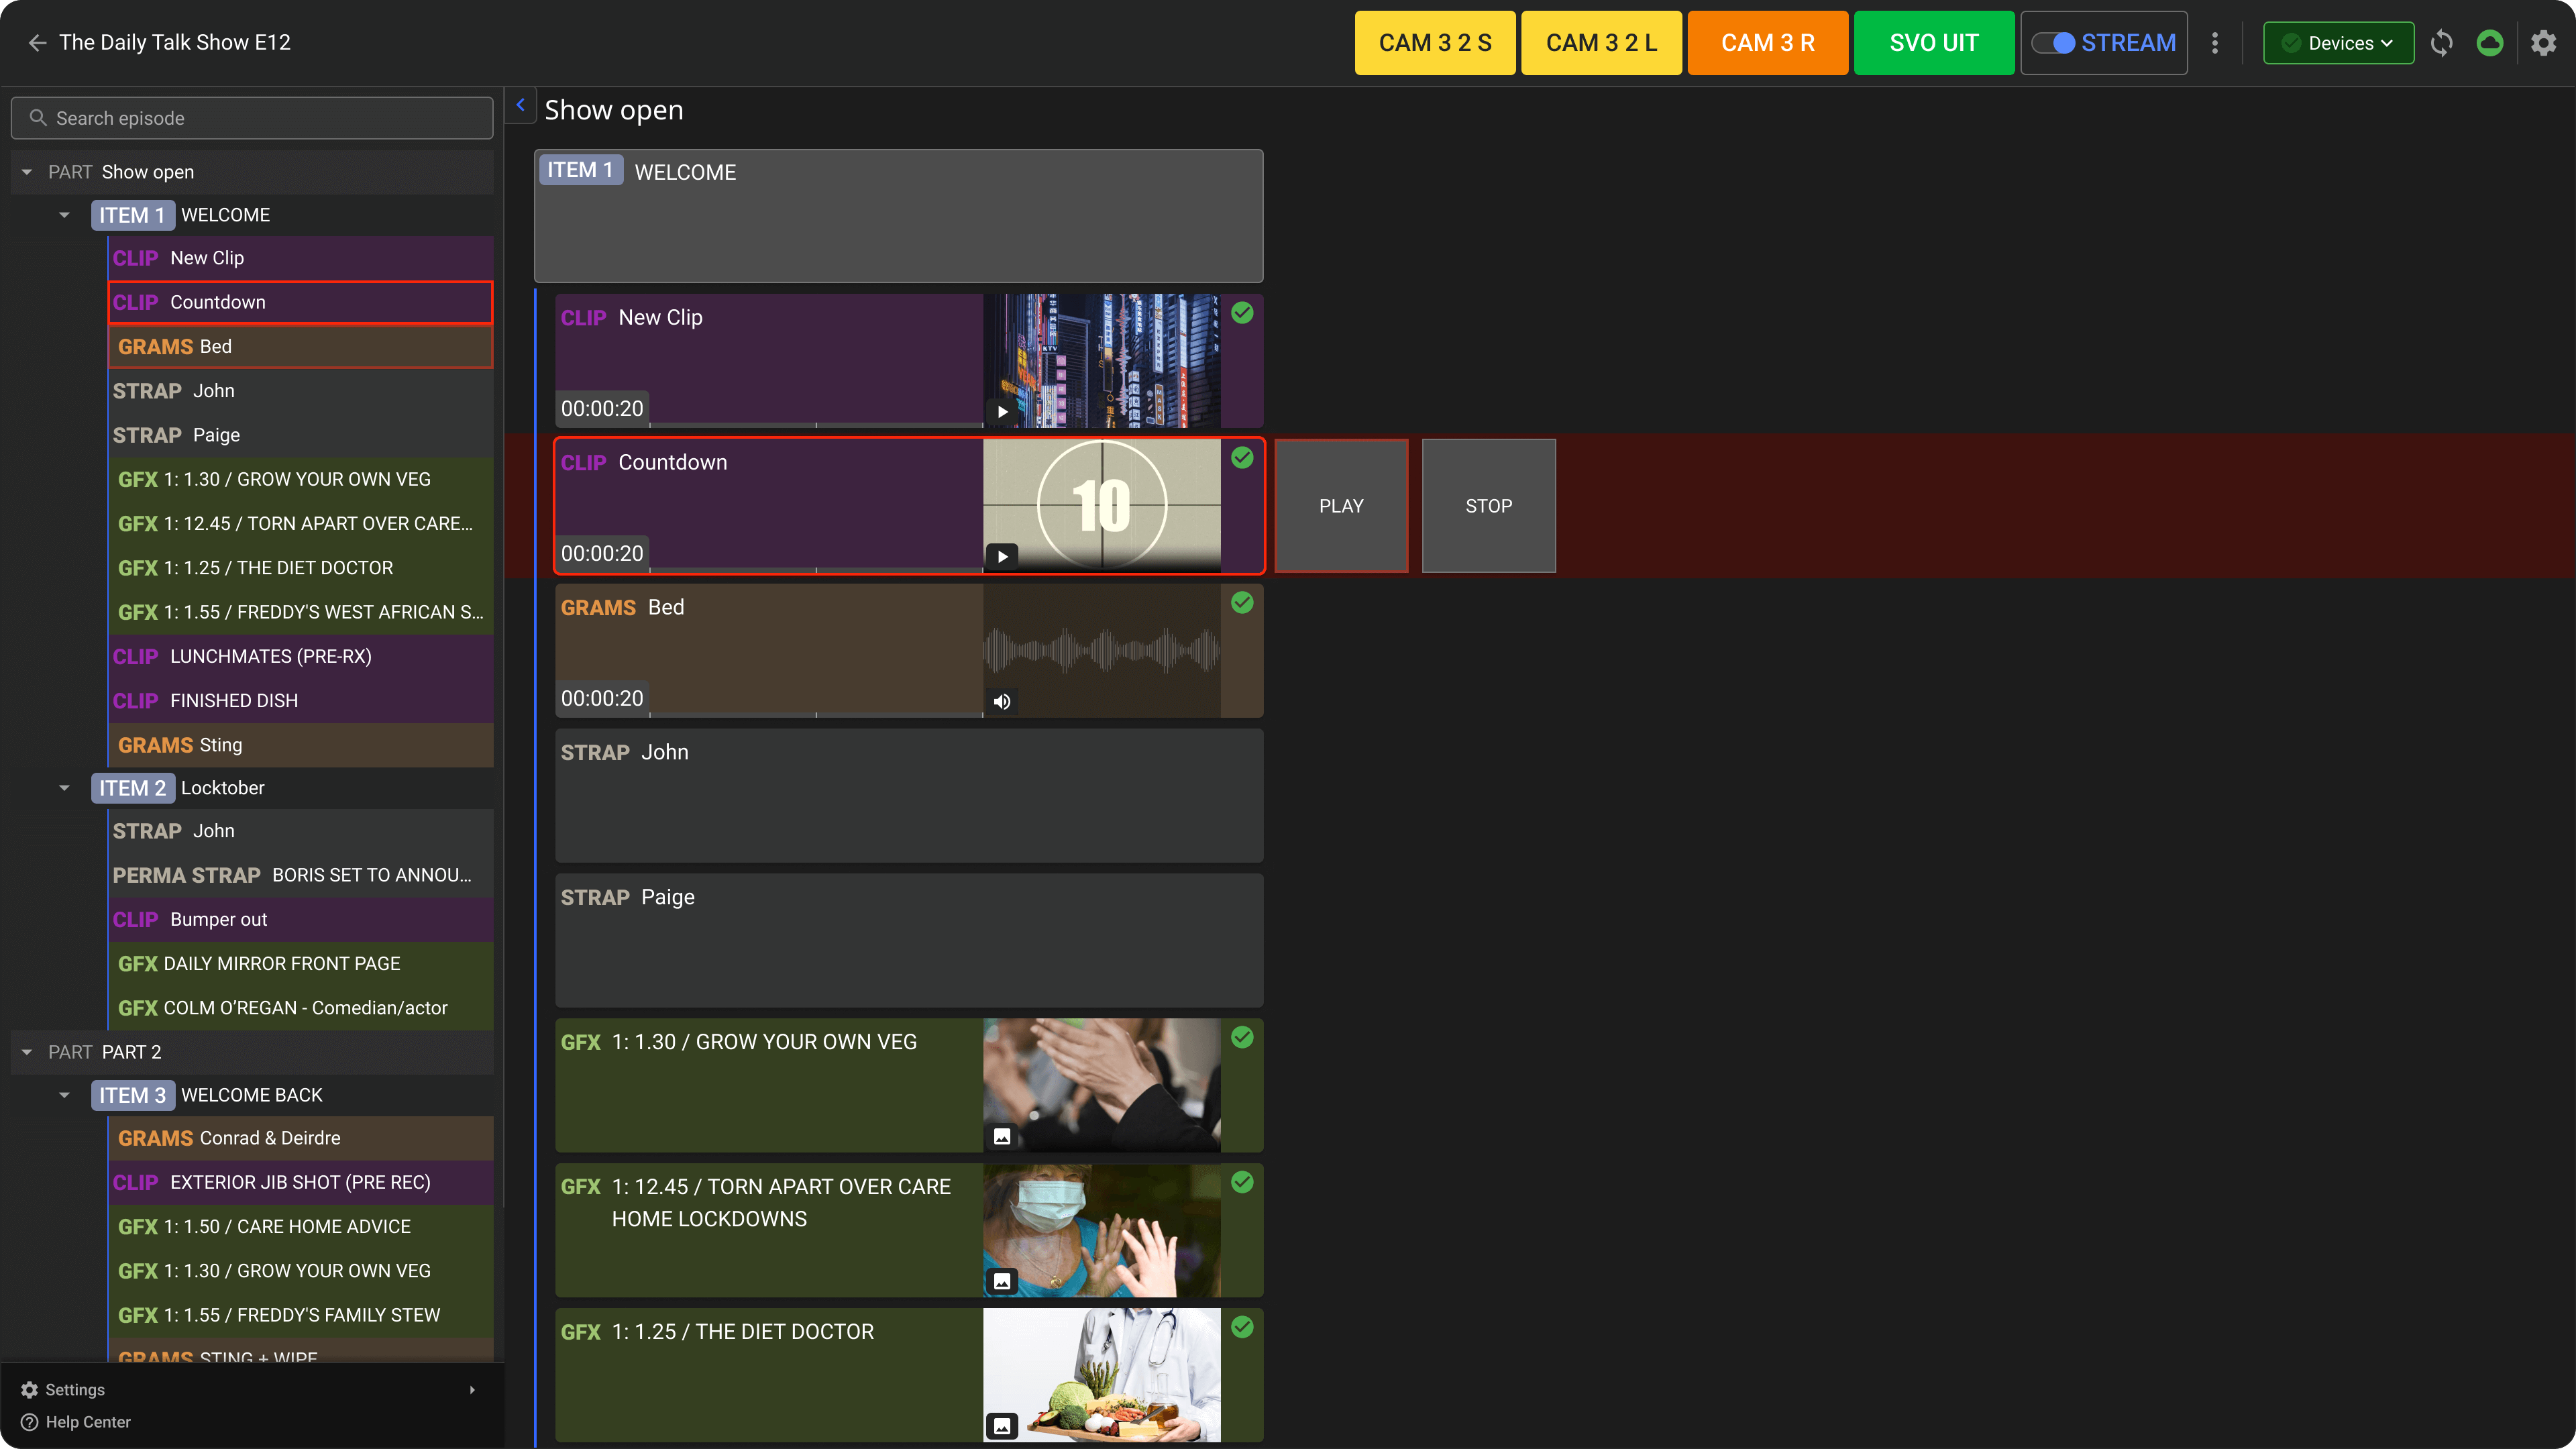This screenshot has width=2576, height=1449.
Task: Click the STRAP John card in main panel
Action: point(909,796)
